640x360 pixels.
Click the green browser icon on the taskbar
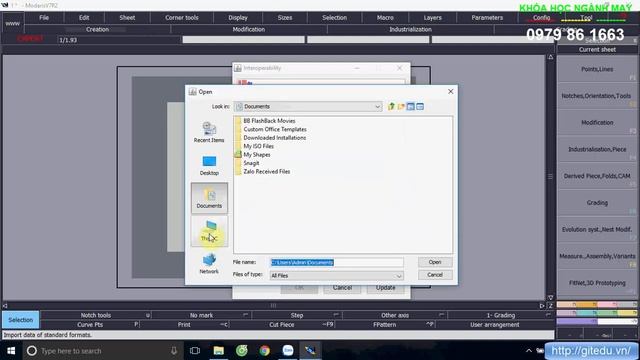[242, 351]
